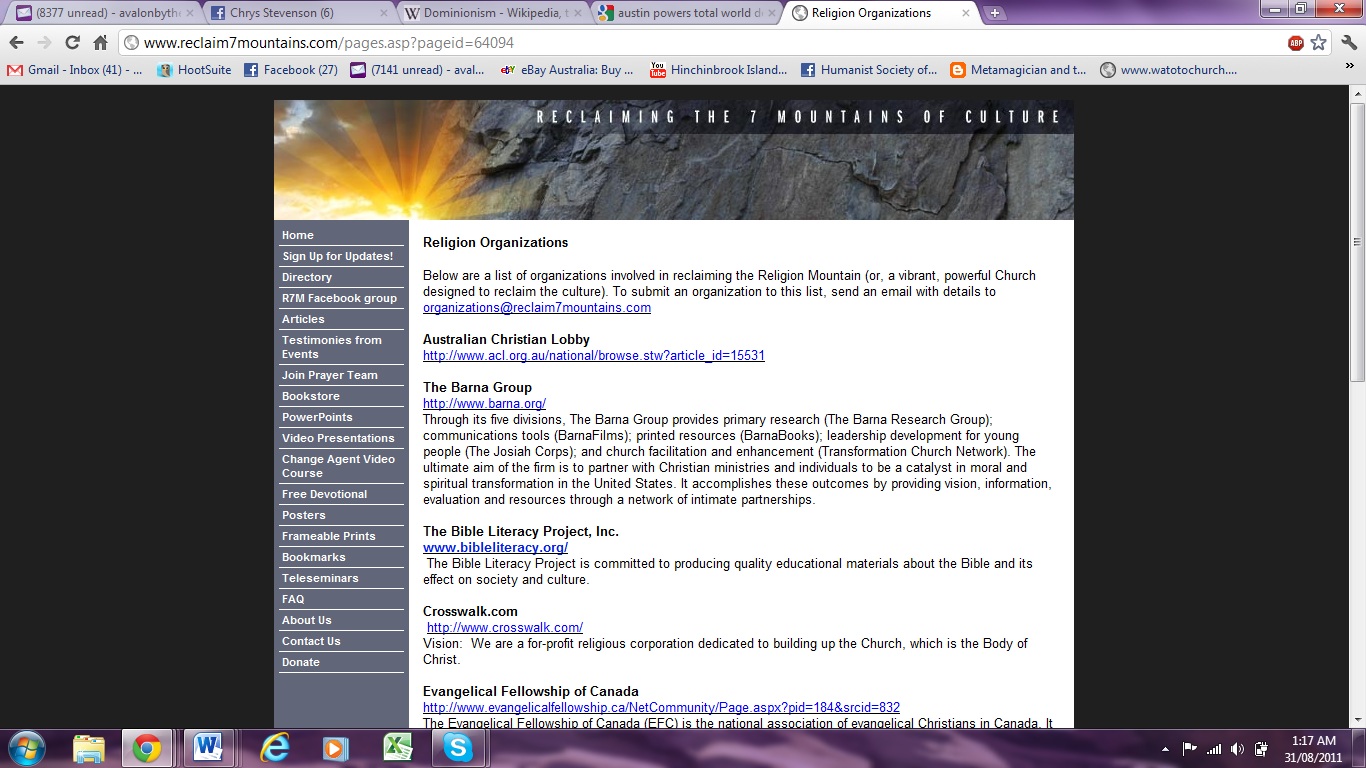Image resolution: width=1366 pixels, height=768 pixels.
Task: Launch Skype from the taskbar
Action: (457, 748)
